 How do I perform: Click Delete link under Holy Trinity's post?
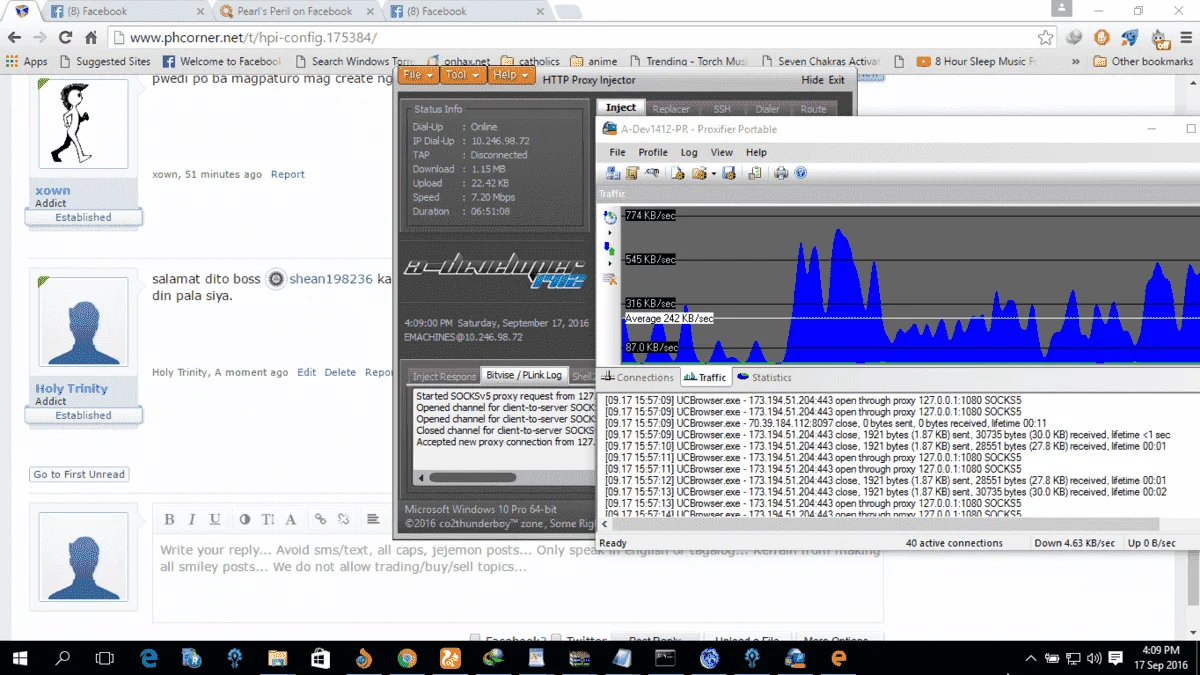pos(340,372)
